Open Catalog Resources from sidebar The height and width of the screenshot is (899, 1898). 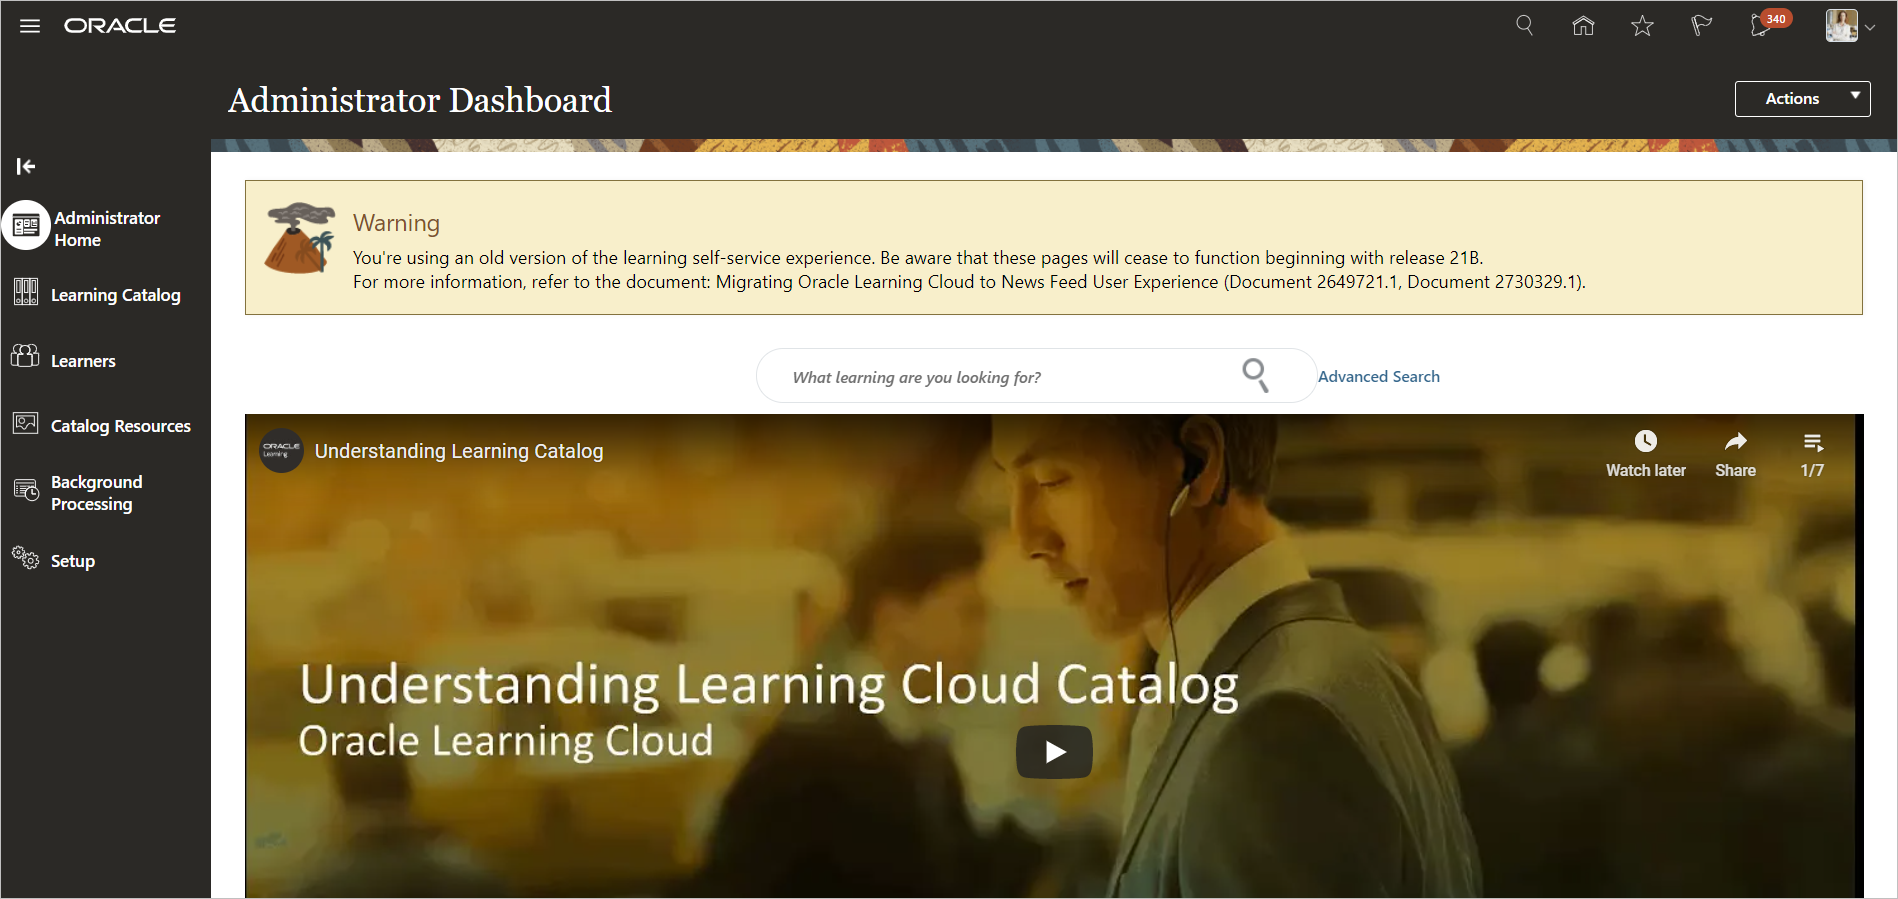[120, 426]
